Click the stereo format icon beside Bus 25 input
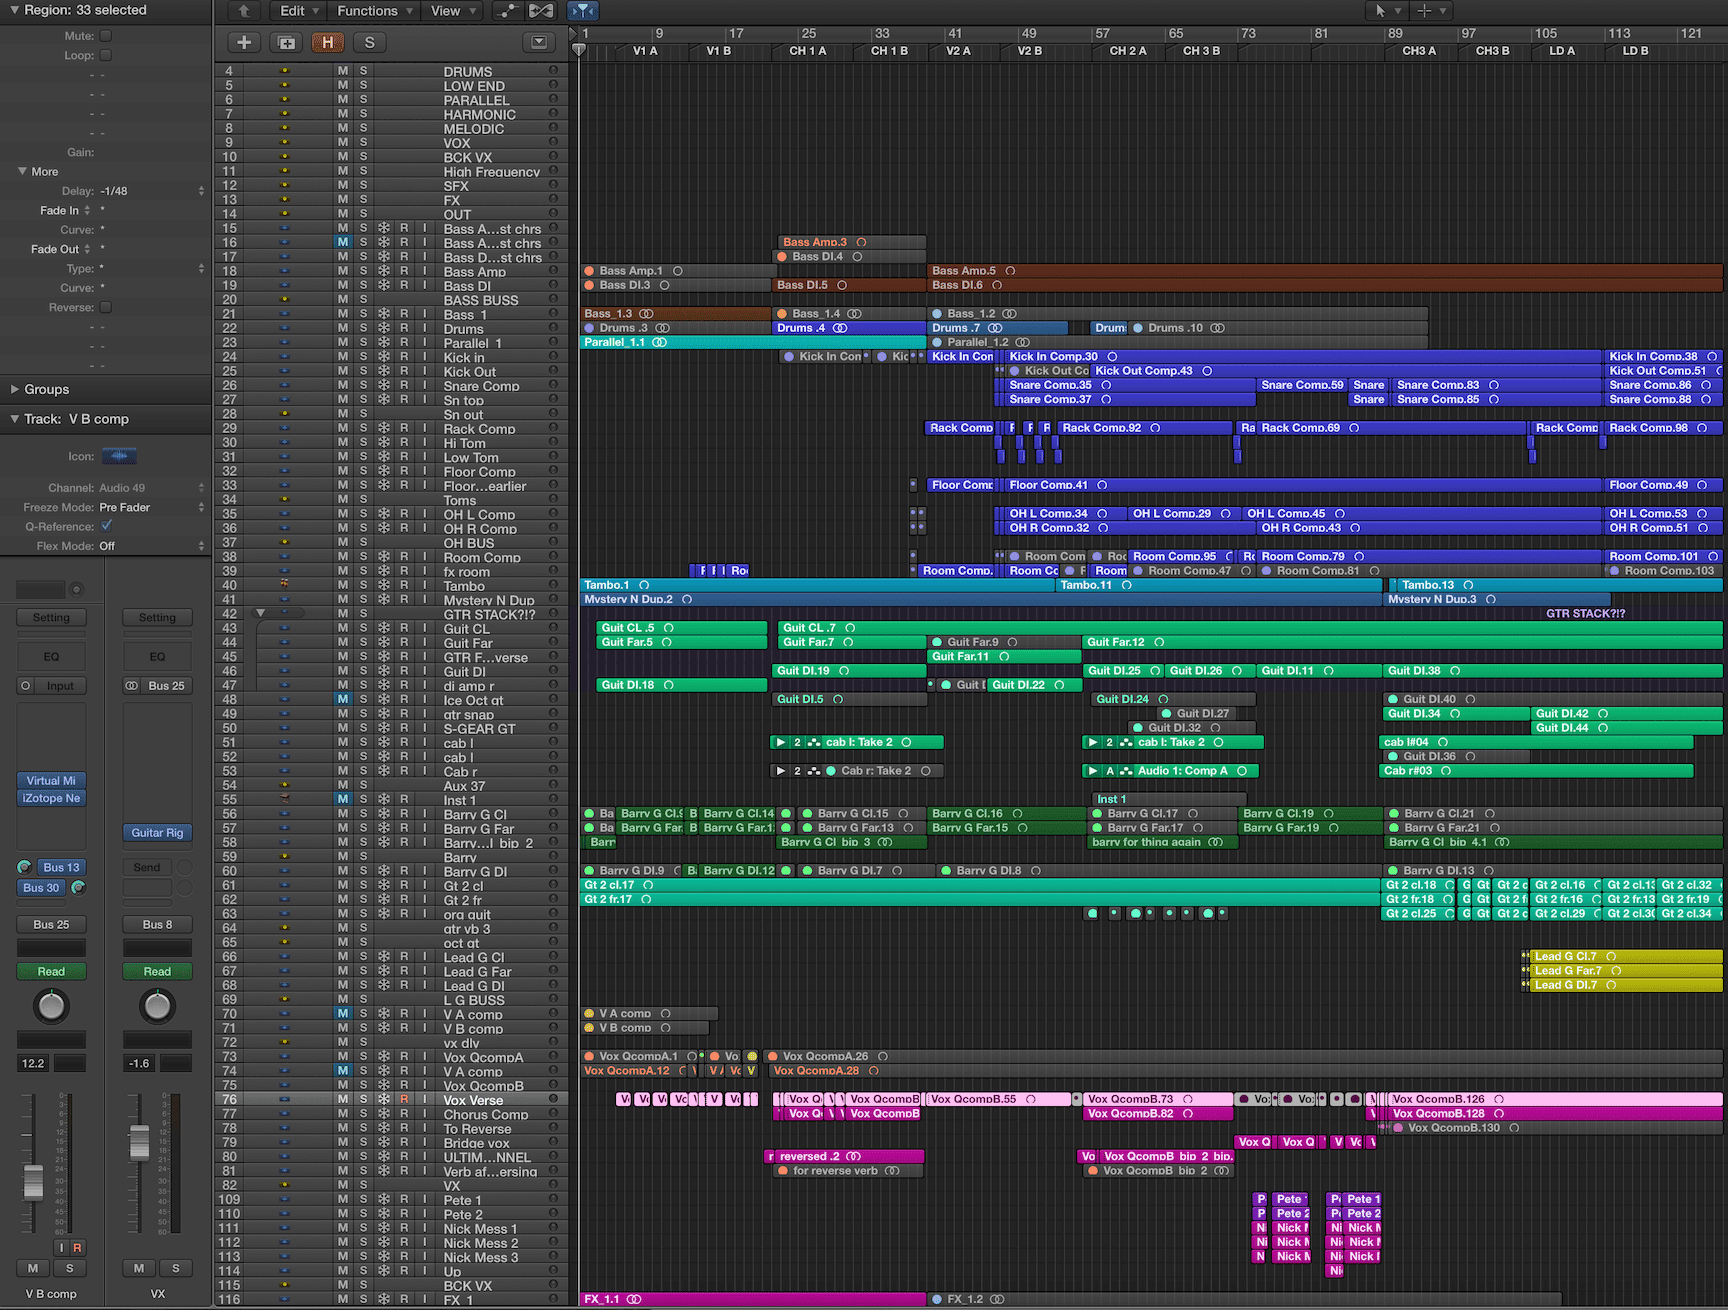The width and height of the screenshot is (1728, 1310). click(x=131, y=686)
